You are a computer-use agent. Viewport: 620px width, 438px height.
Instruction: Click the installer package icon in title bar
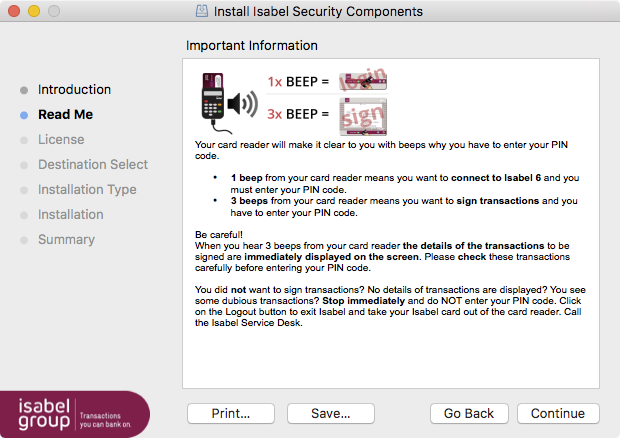[202, 11]
